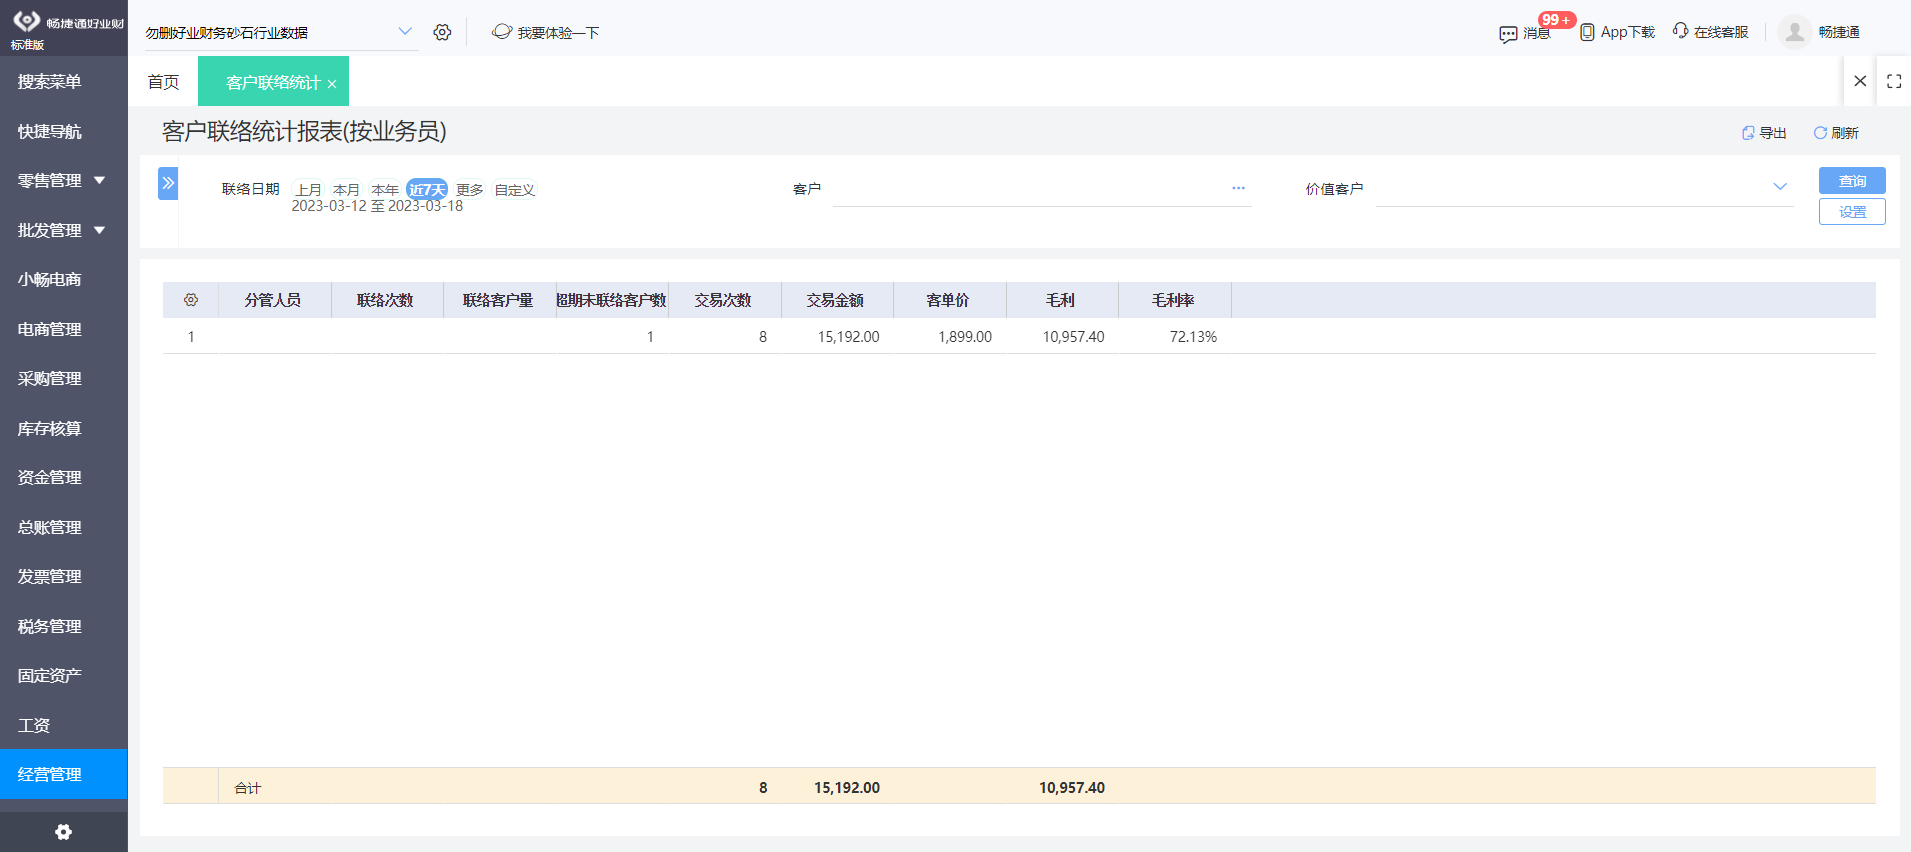Click the 导出 export icon
The image size is (1911, 852).
pos(1748,133)
